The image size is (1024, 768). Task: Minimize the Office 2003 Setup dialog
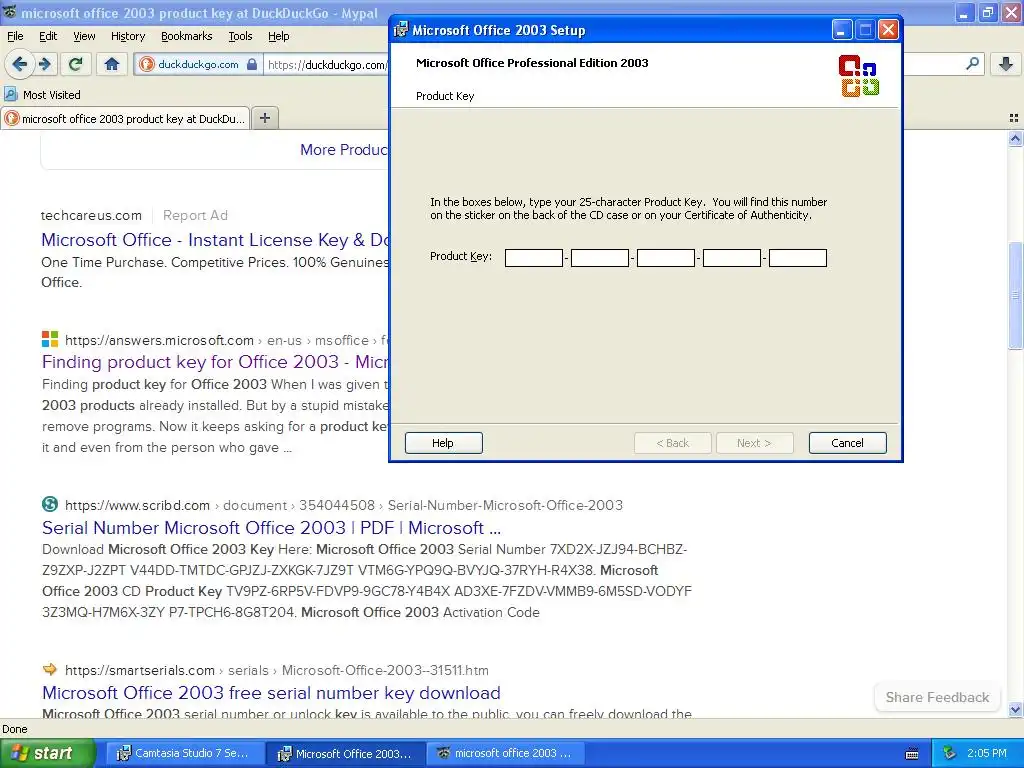click(841, 30)
